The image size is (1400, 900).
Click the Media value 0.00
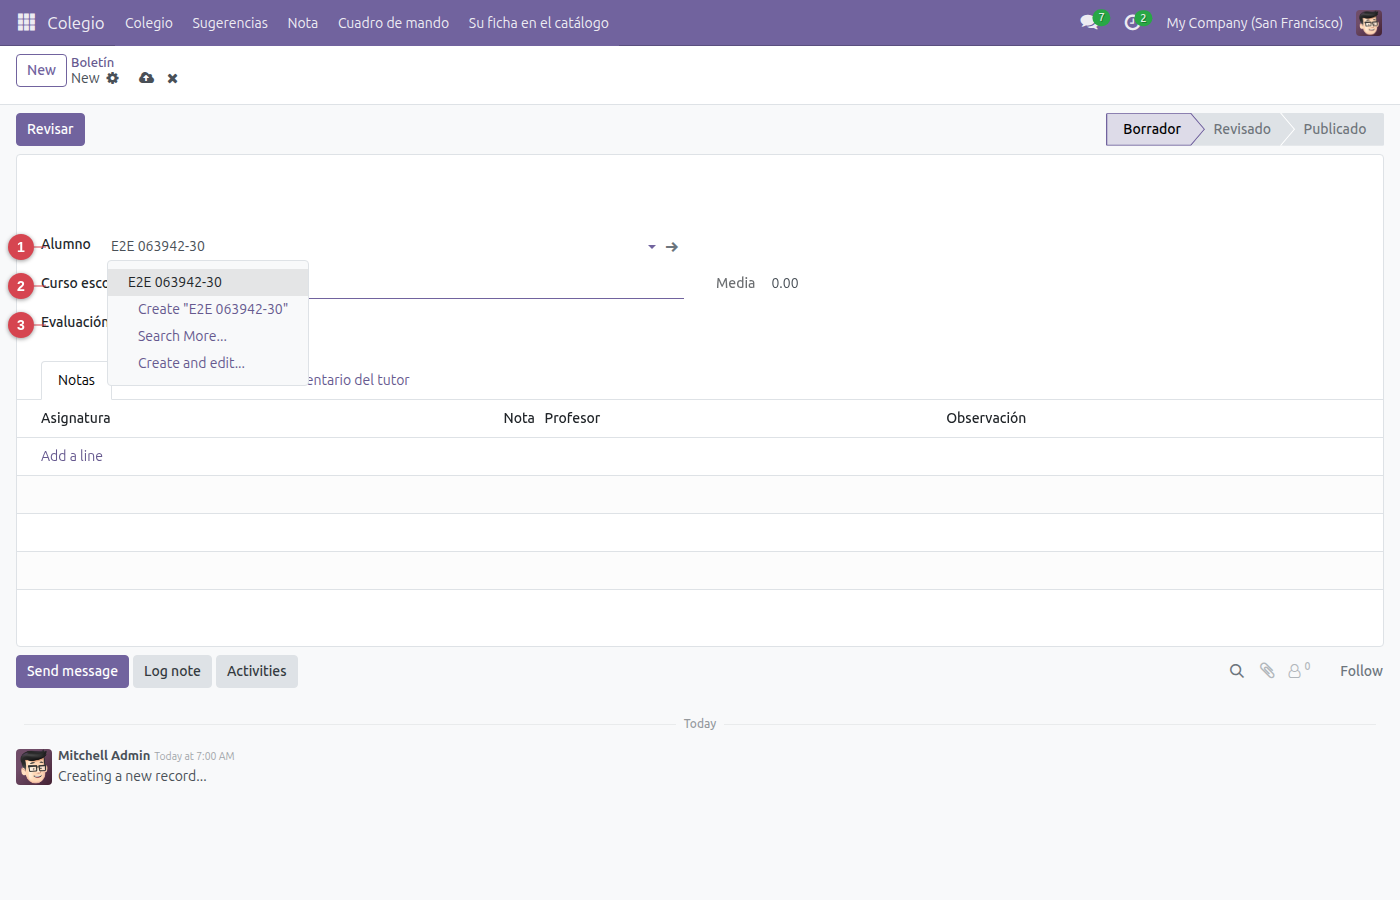tap(785, 283)
